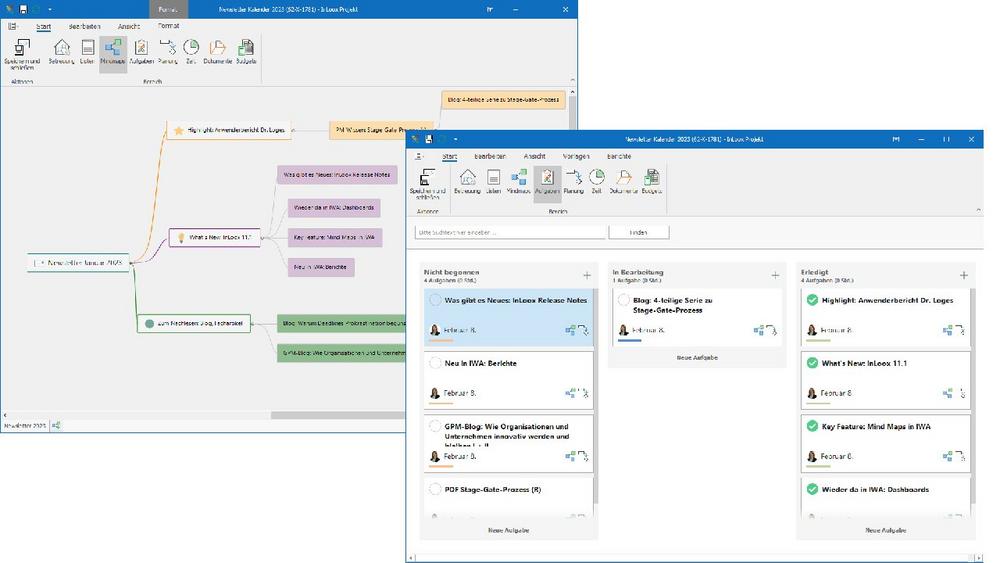Mark GPM-Blog card as done
The height and width of the screenshot is (563, 1000).
click(x=435, y=427)
